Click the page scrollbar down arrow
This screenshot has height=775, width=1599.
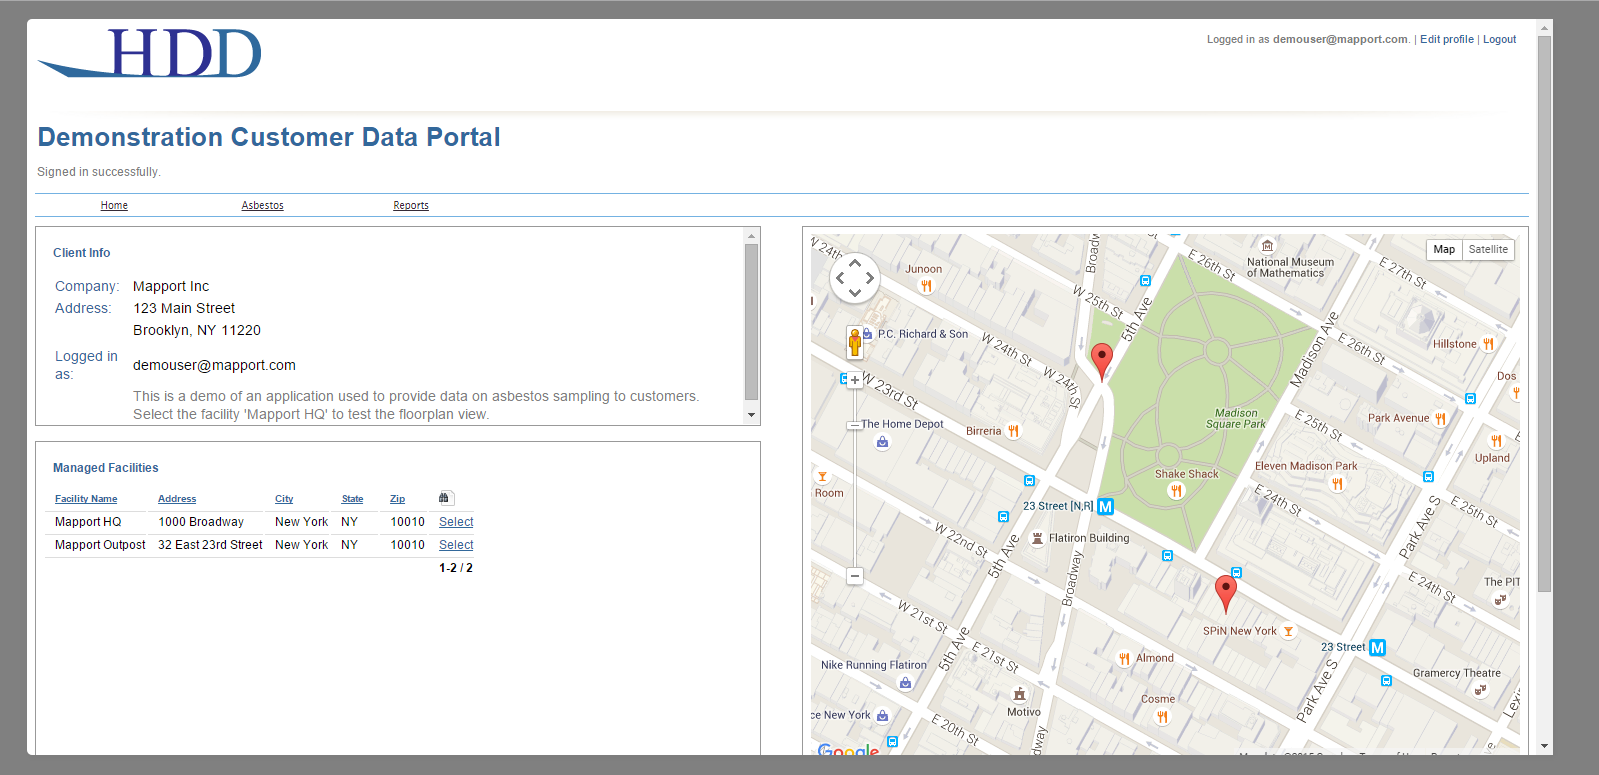(1545, 746)
